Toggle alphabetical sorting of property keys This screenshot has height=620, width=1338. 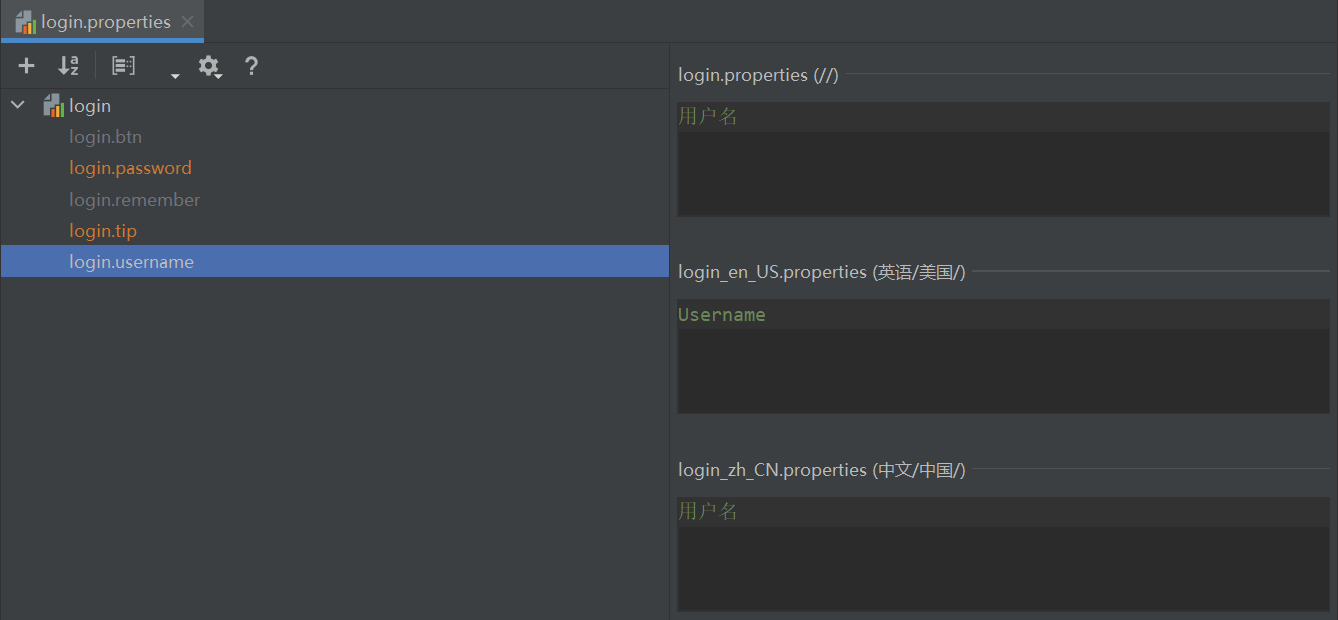point(68,66)
